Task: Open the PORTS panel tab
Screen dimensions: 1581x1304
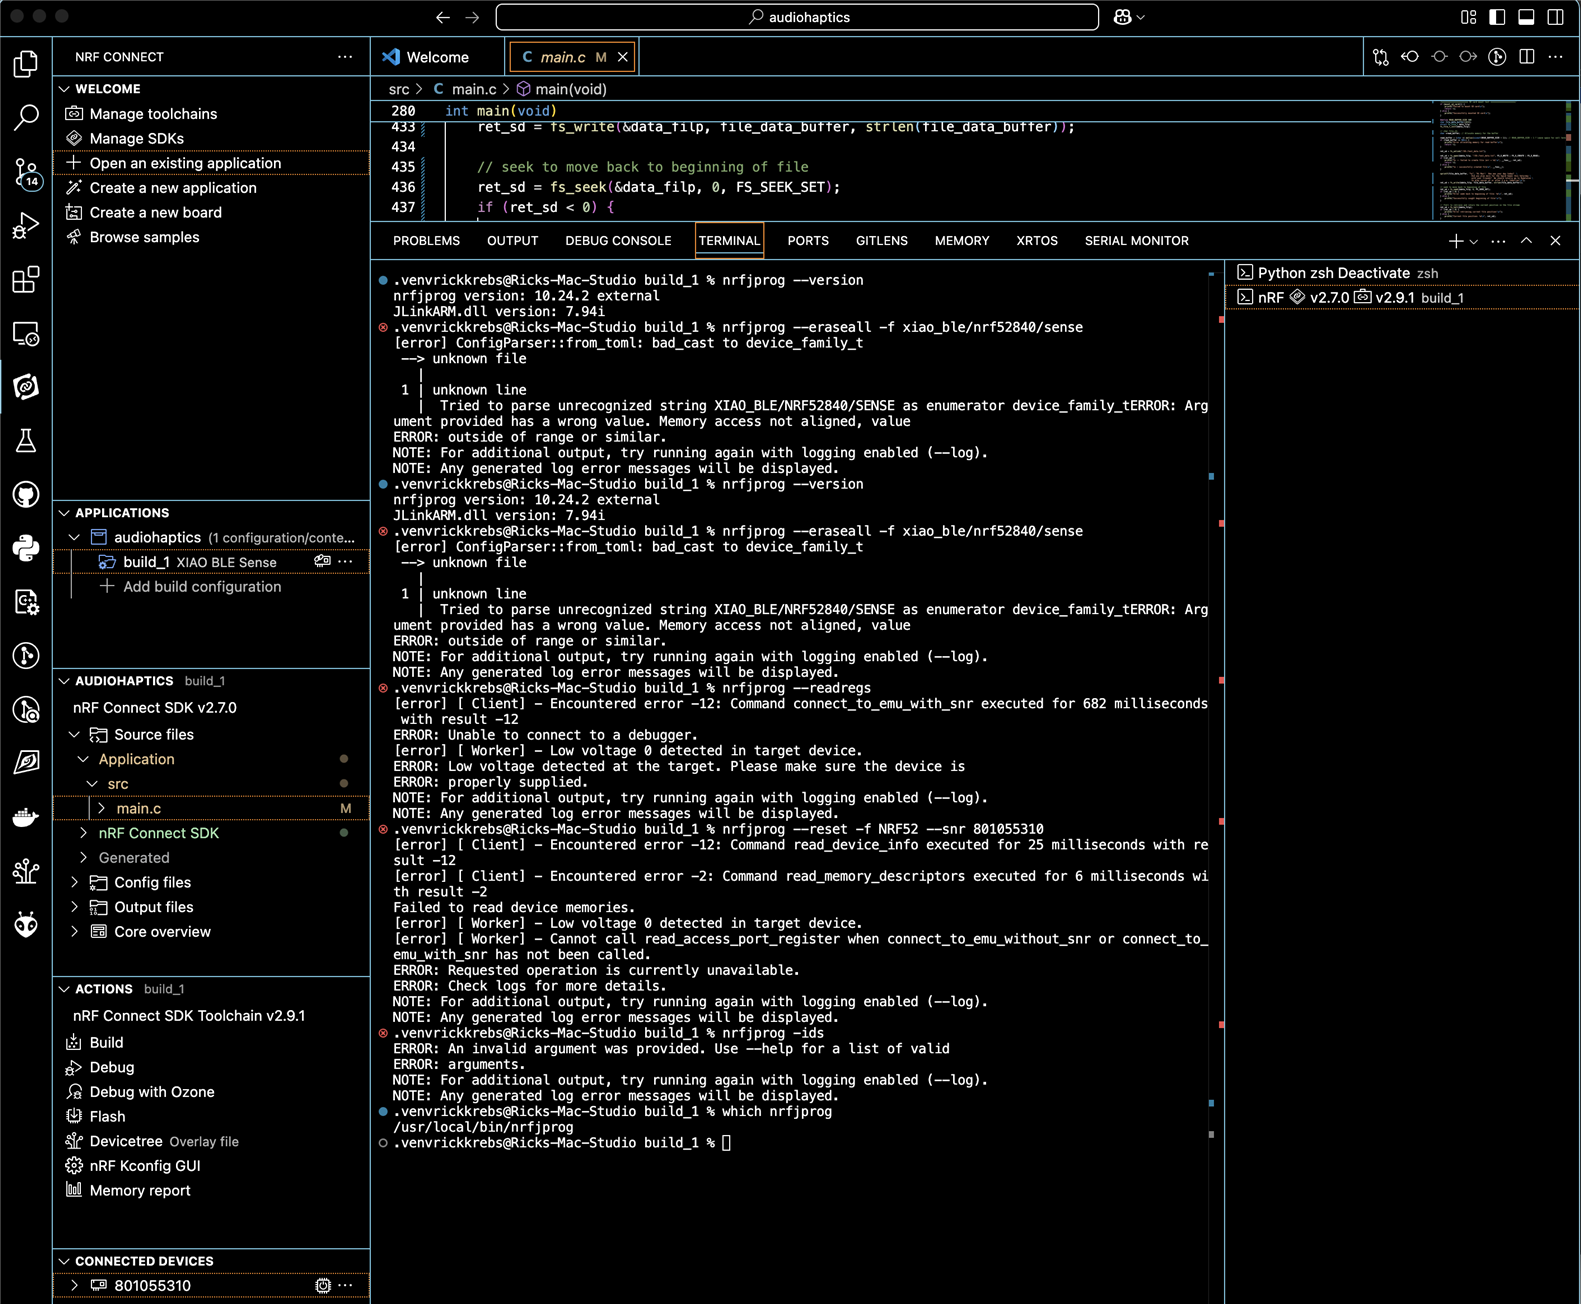Action: pyautogui.click(x=808, y=241)
